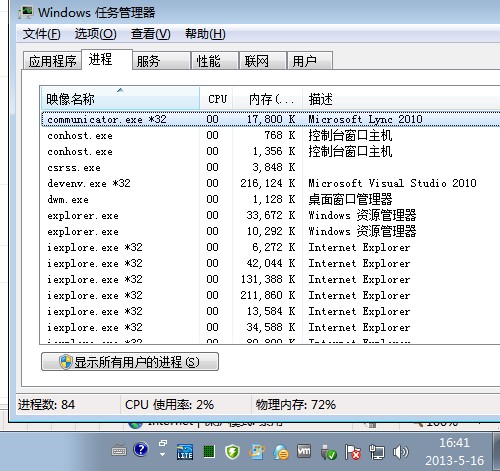
Task: Open the 帮助(H) menu
Action: tap(205, 34)
